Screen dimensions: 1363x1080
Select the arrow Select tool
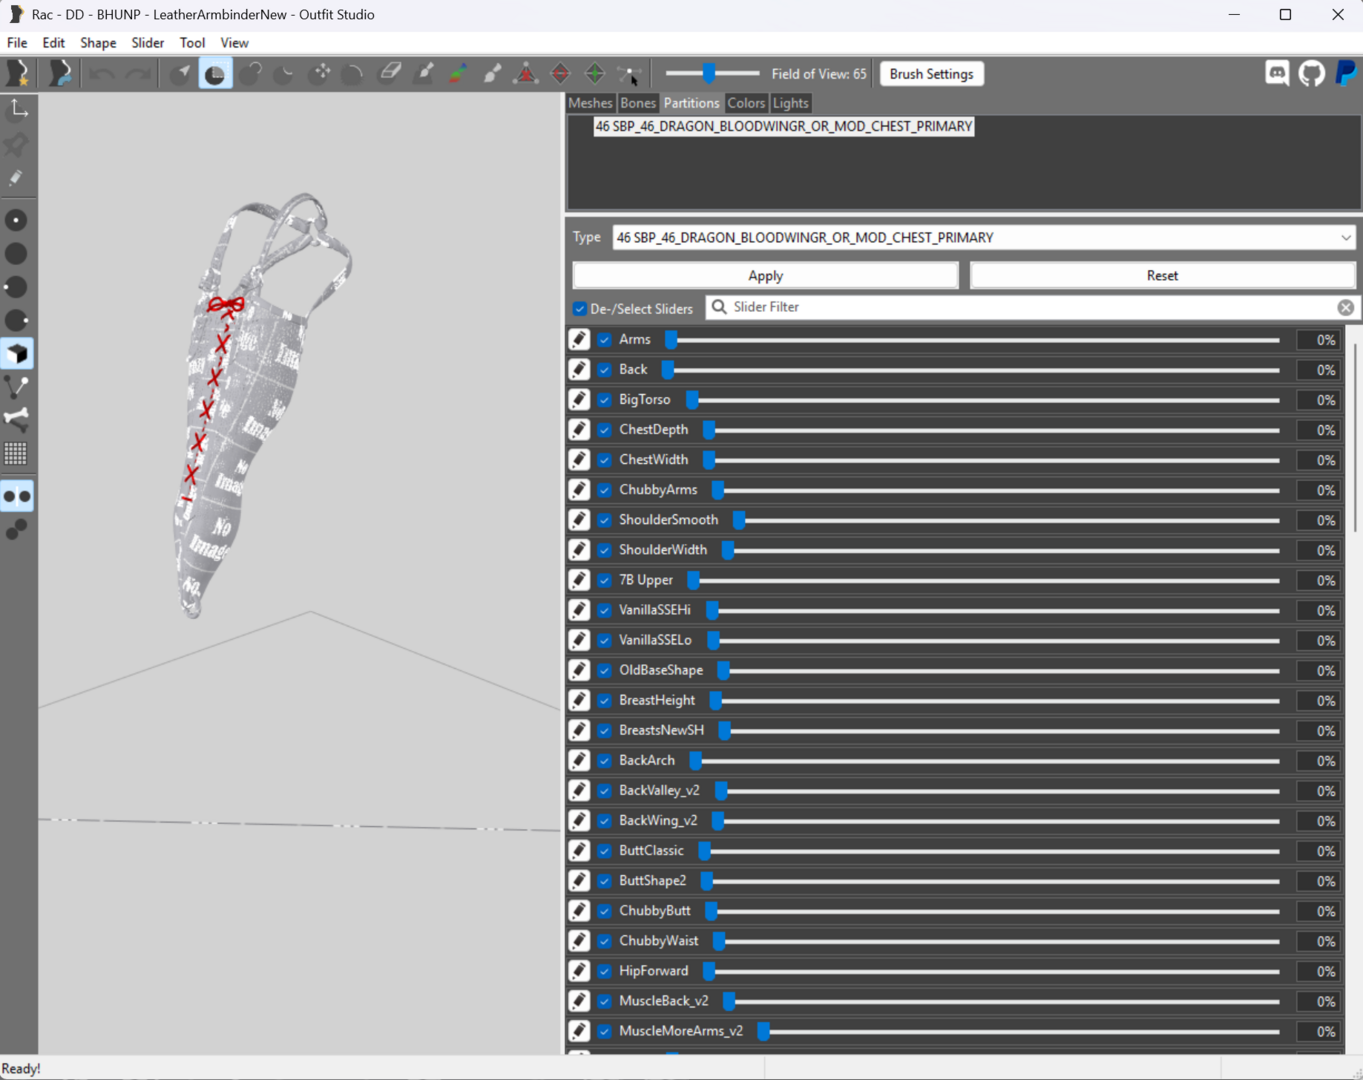click(180, 74)
